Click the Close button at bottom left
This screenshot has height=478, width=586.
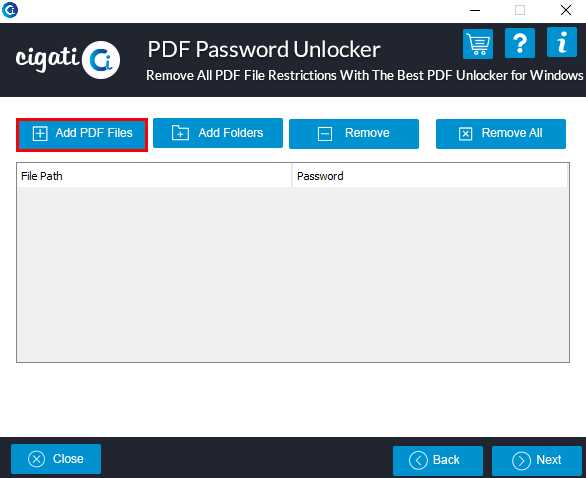(56, 459)
